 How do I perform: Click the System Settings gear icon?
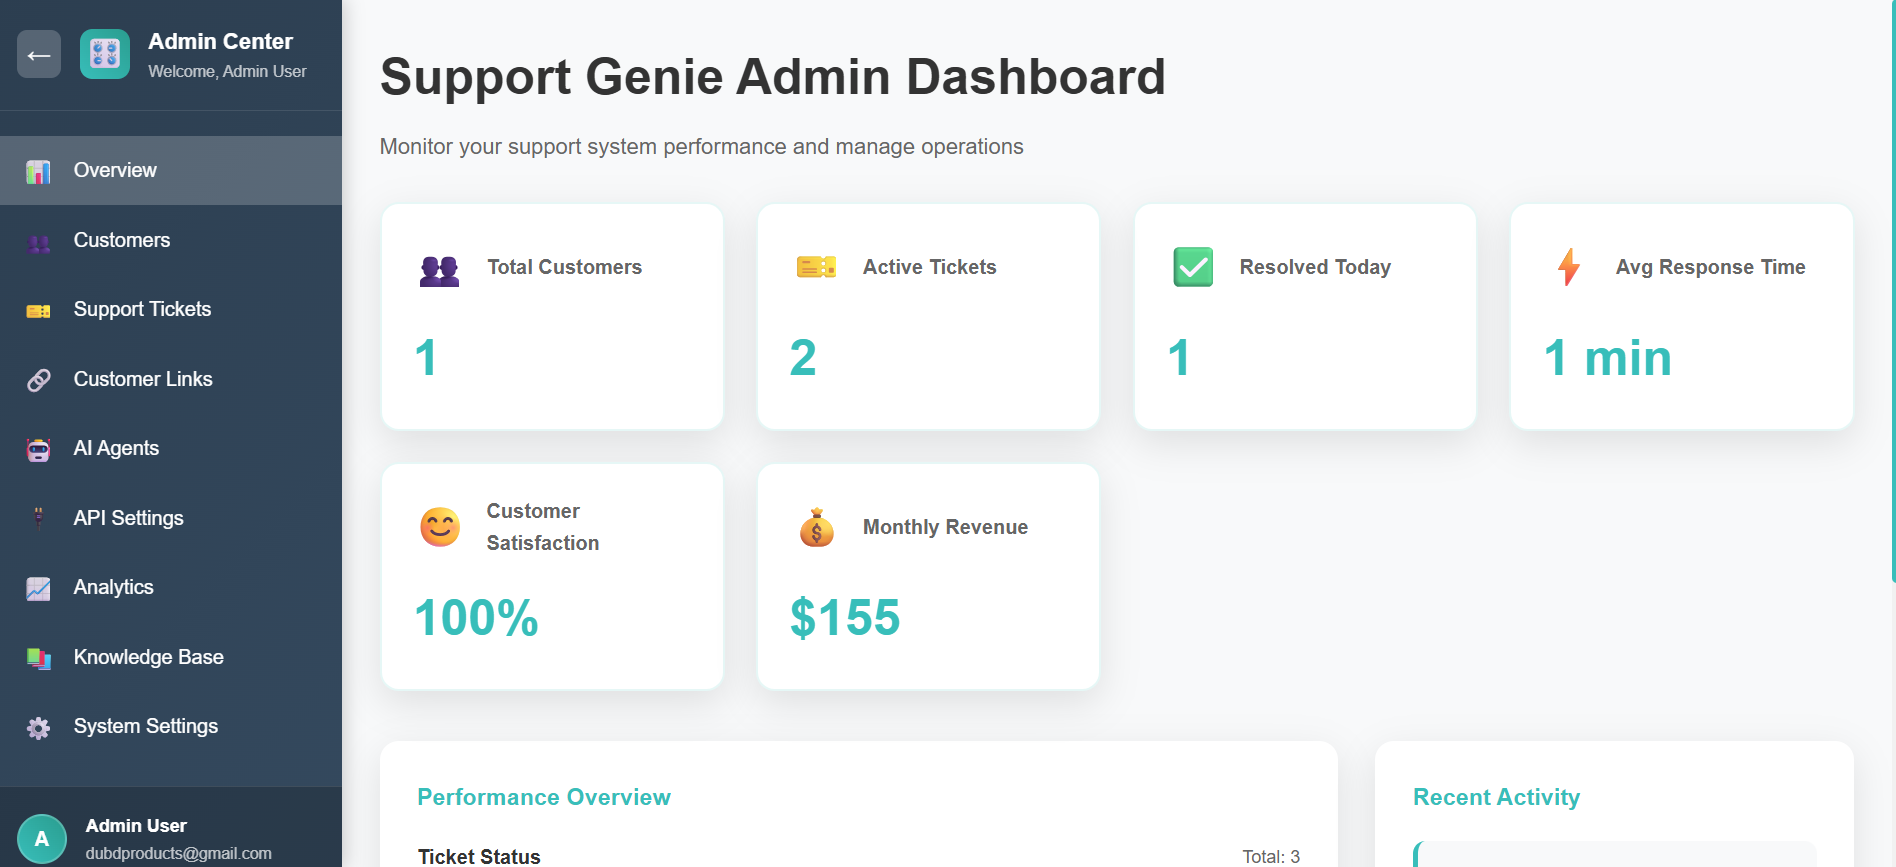(38, 728)
